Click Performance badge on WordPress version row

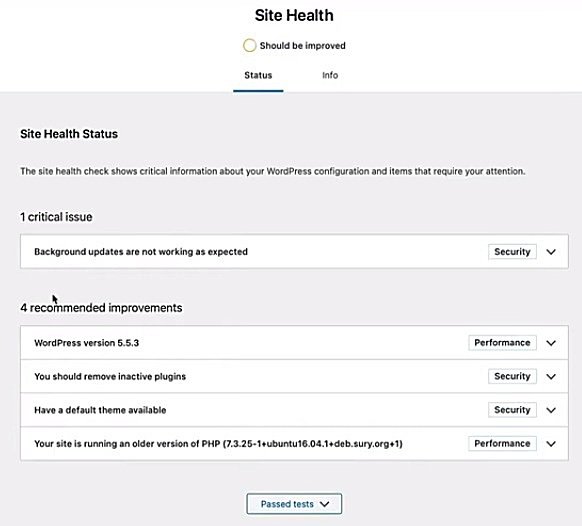coord(502,343)
